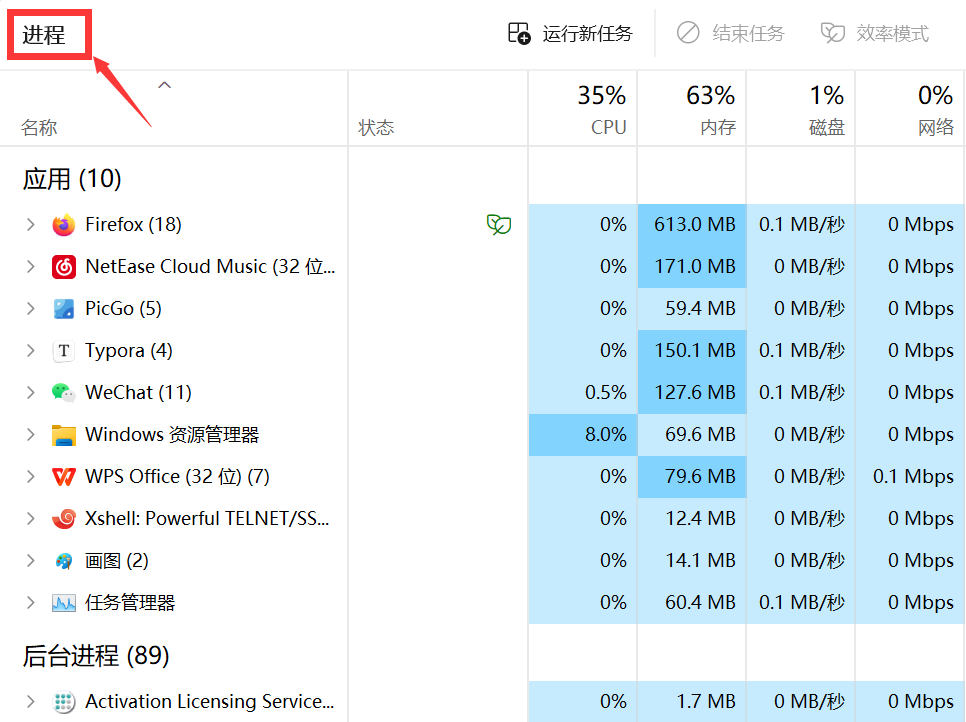Select the Windows 资源管理器 row name
Image resolution: width=966 pixels, height=722 pixels.
(x=172, y=434)
